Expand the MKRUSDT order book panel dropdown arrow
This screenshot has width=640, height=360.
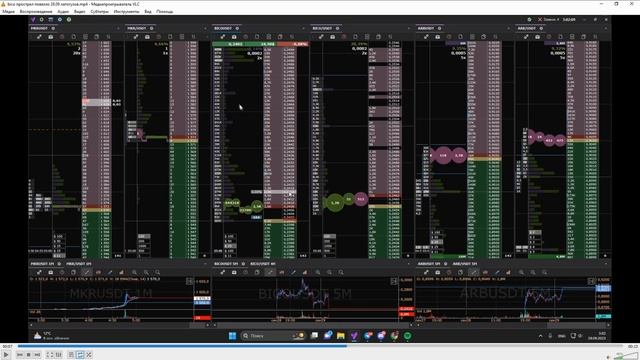click(118, 28)
